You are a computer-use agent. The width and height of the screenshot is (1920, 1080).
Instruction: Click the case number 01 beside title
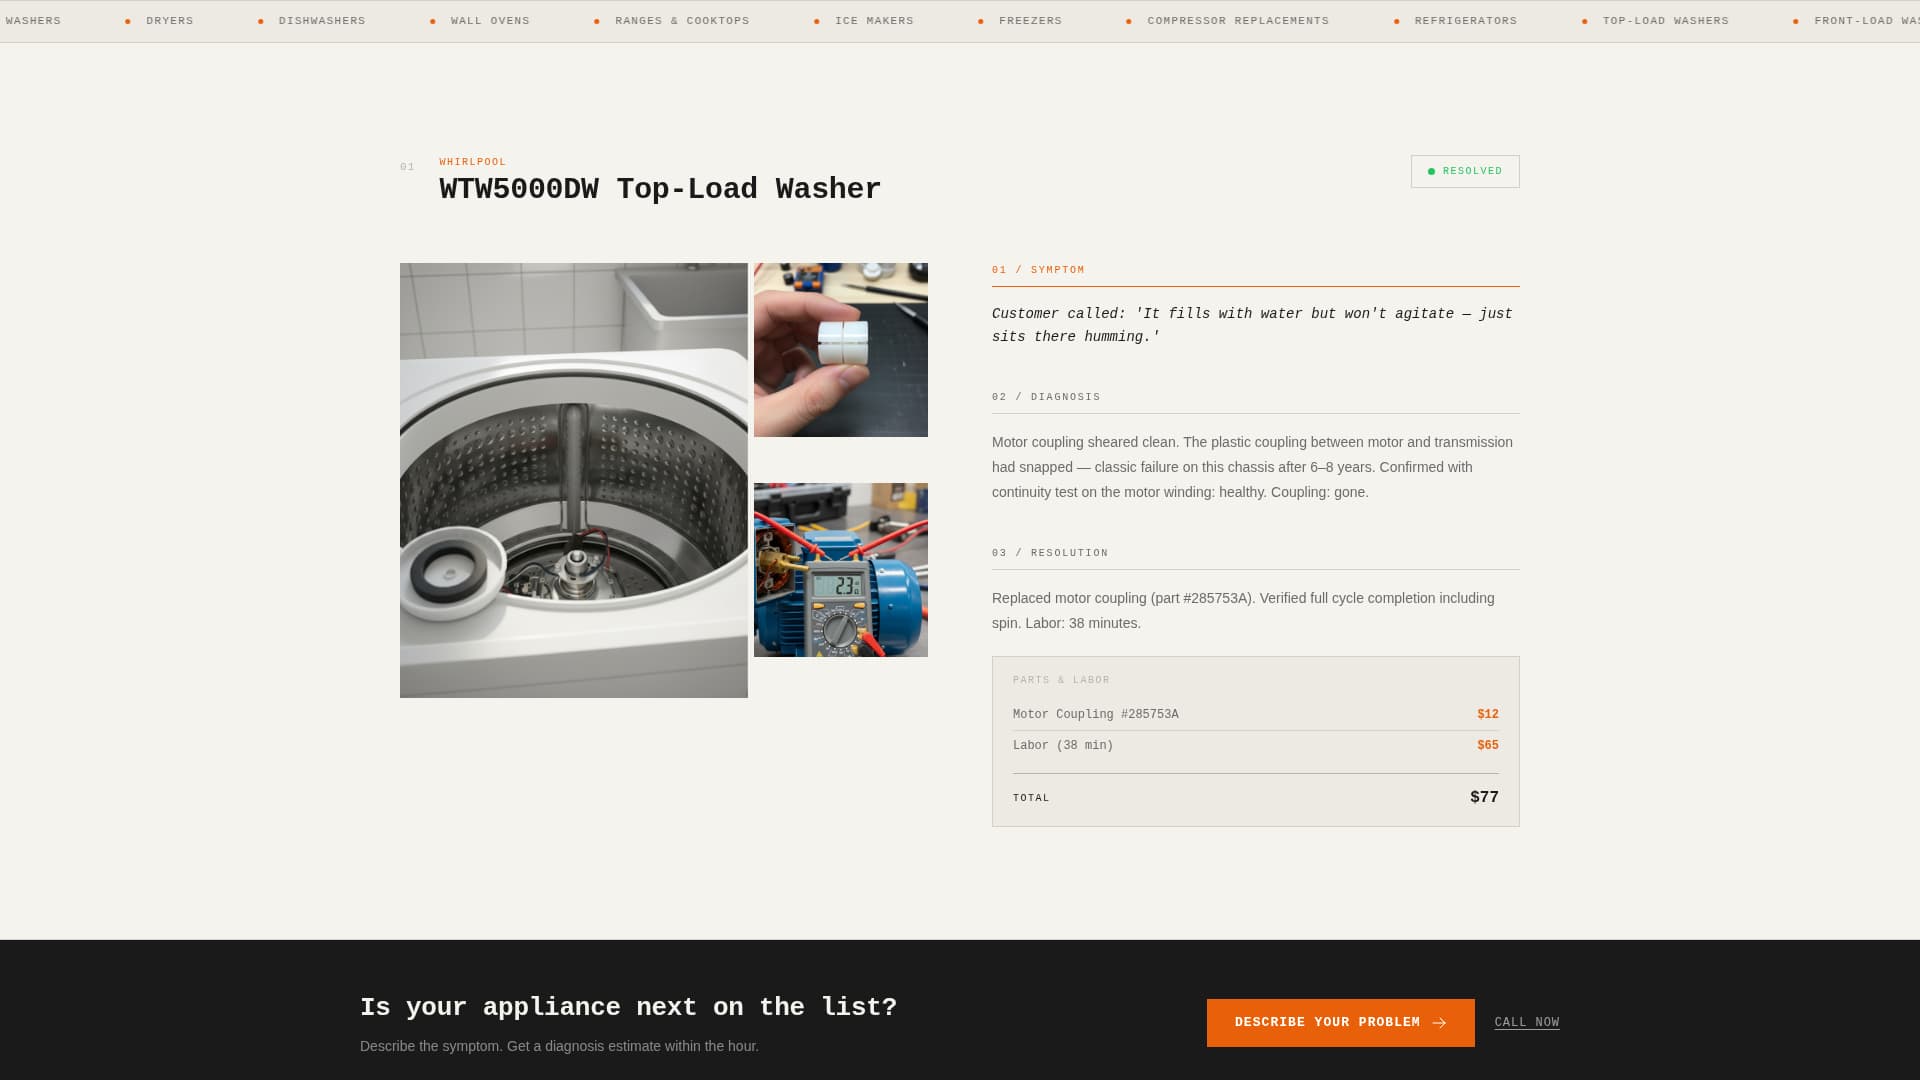[x=407, y=167]
